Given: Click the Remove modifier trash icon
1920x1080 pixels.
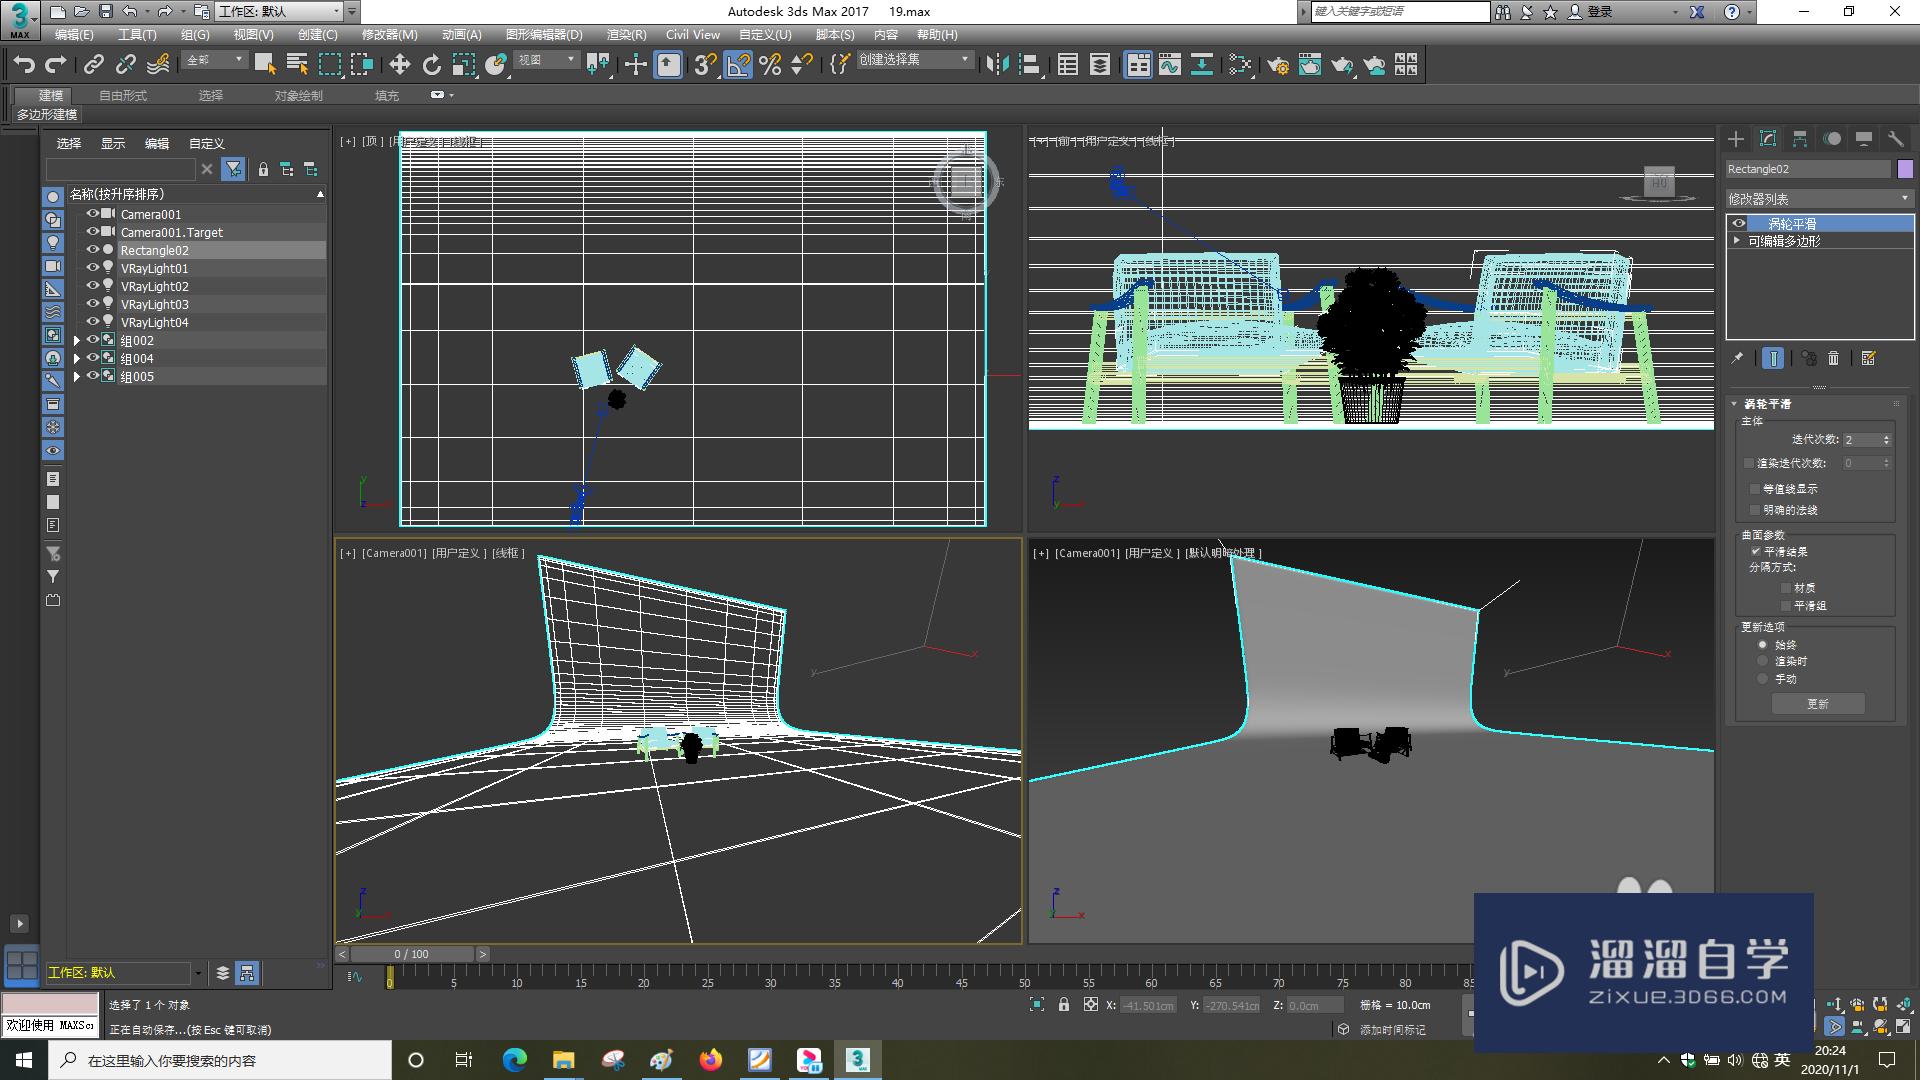Looking at the screenshot, I should click(1833, 358).
